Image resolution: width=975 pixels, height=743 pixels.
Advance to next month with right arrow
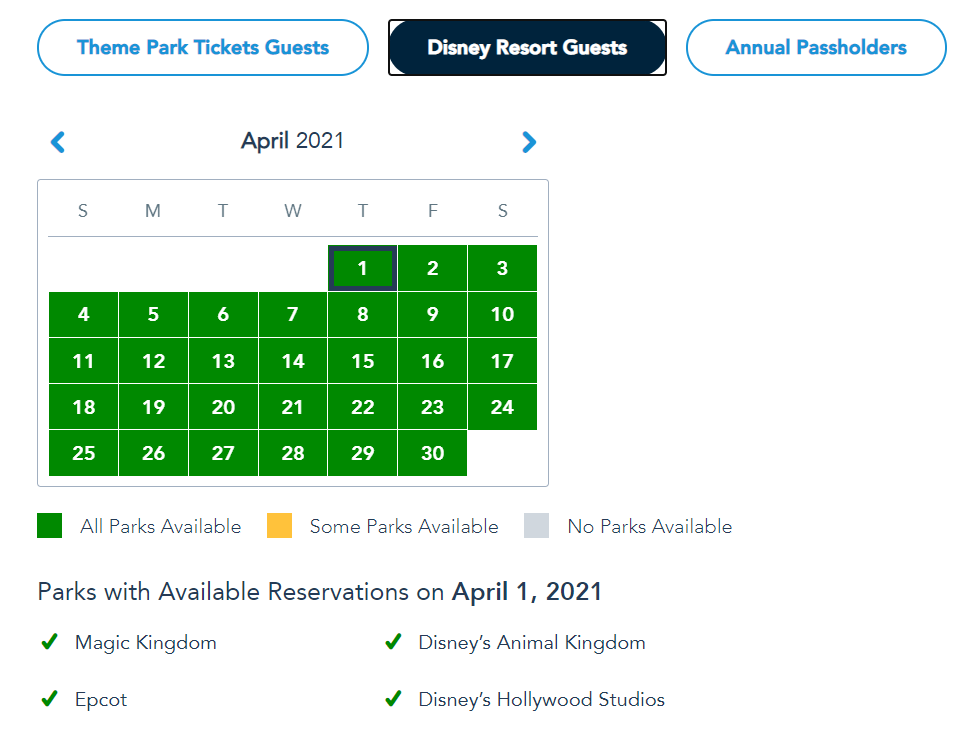pyautogui.click(x=529, y=142)
